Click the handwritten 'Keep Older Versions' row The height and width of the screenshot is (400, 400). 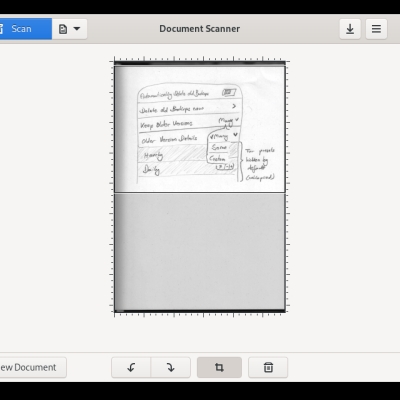[188, 123]
